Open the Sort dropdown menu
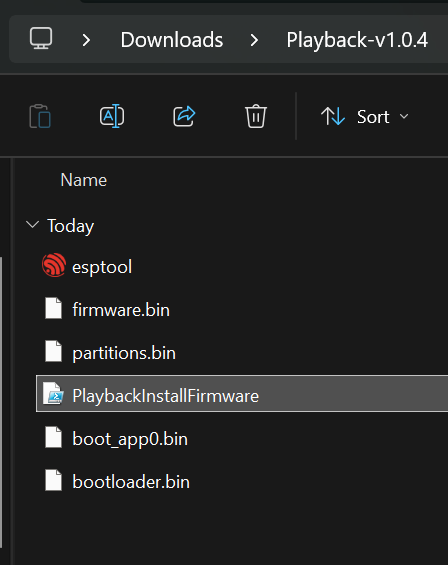 point(365,116)
